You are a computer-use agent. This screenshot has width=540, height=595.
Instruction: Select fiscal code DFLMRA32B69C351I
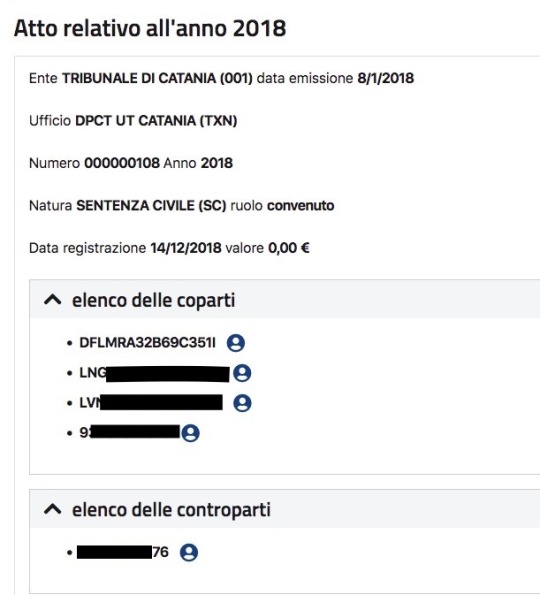coord(147,343)
